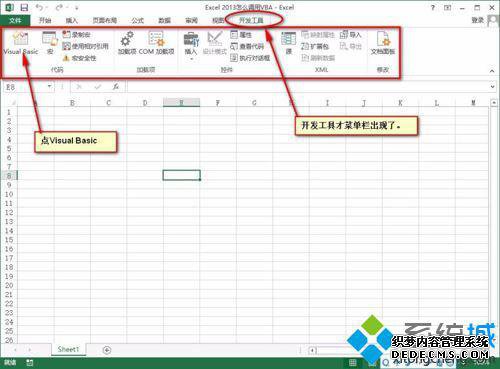Click Map Properties (映射属性)
Screen dimensions: 500x369
[318, 34]
